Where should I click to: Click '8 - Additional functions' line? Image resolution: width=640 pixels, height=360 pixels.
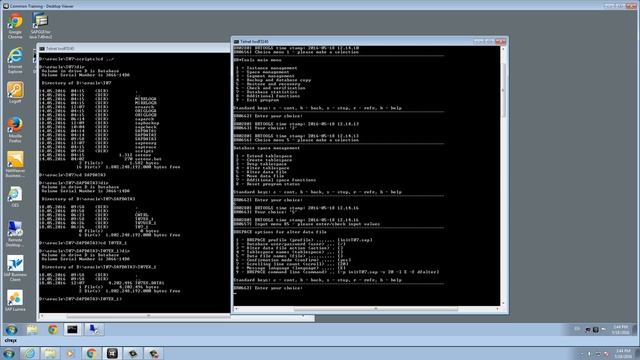pyautogui.click(x=267, y=96)
